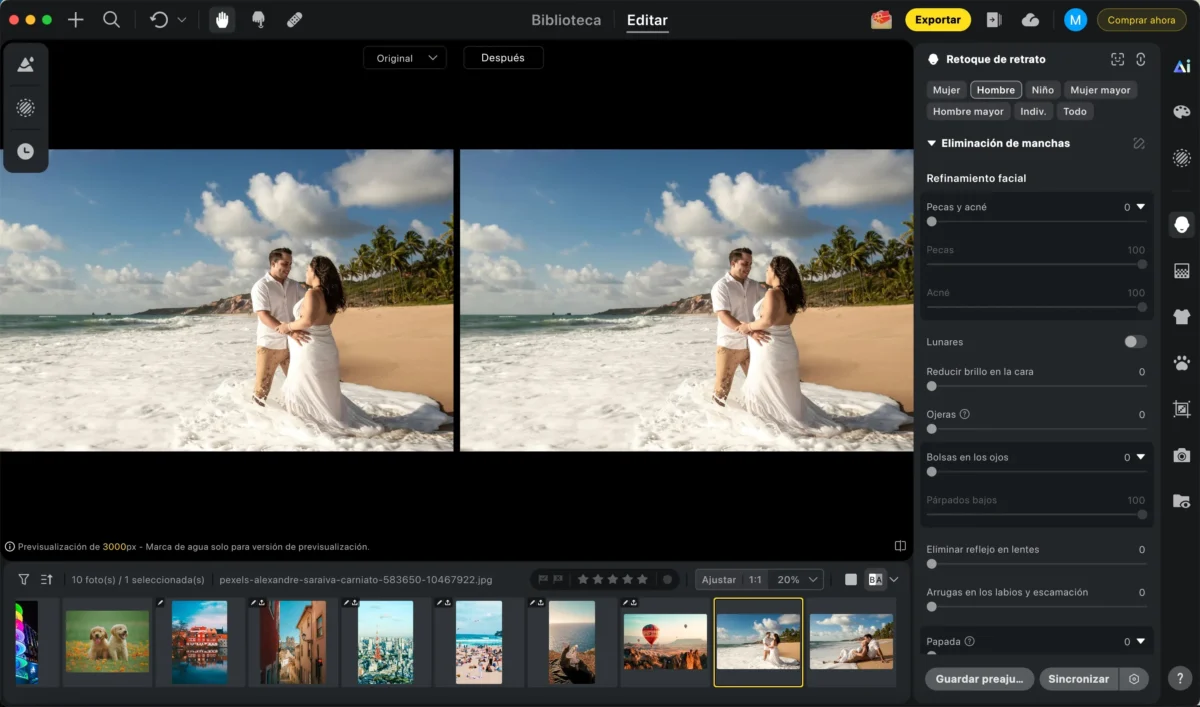This screenshot has height=707, width=1200.
Task: Switch to the Editar tab
Action: tap(647, 20)
